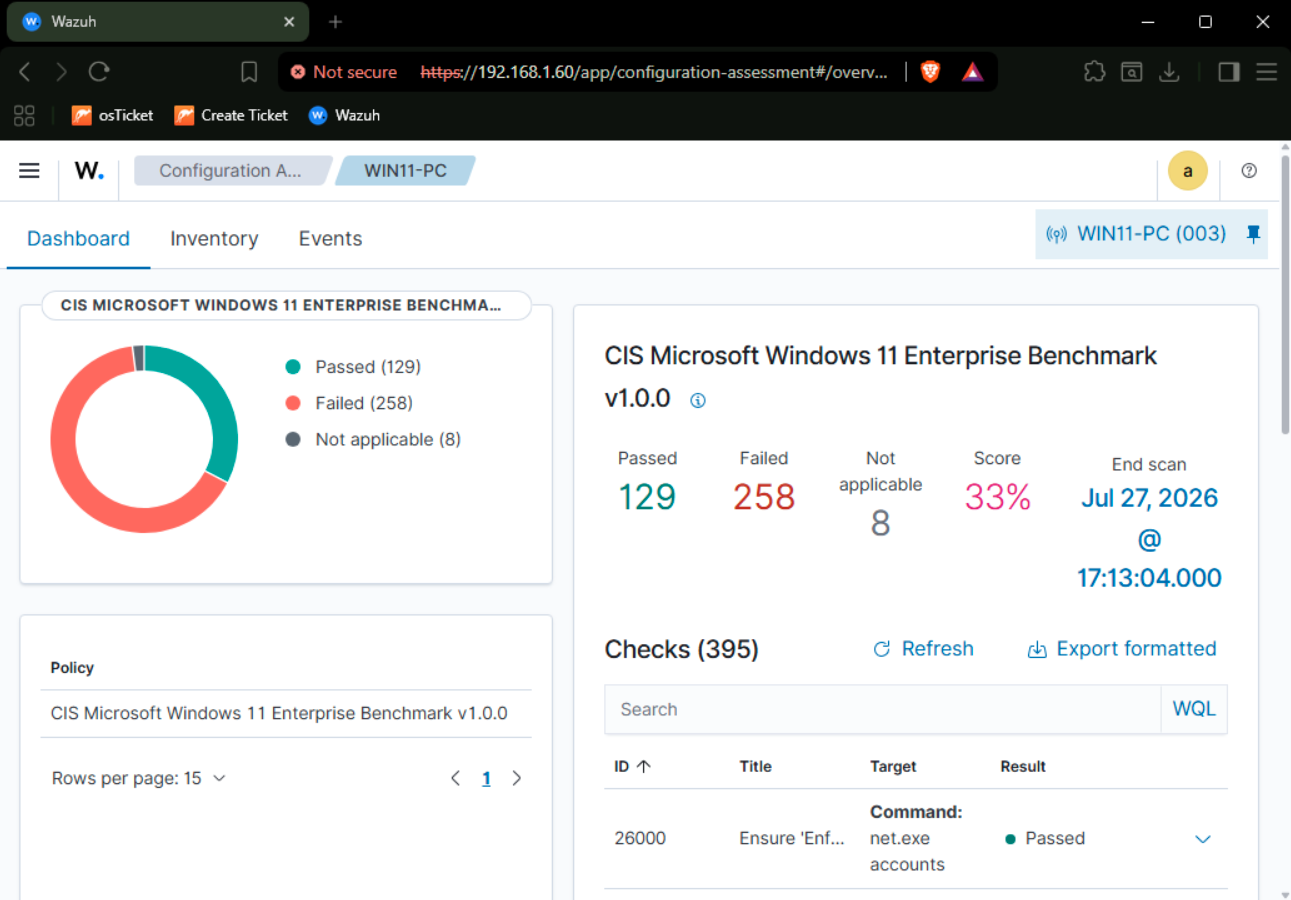Bookmark this page
Viewport: 1291px width, 900px height.
[x=249, y=72]
